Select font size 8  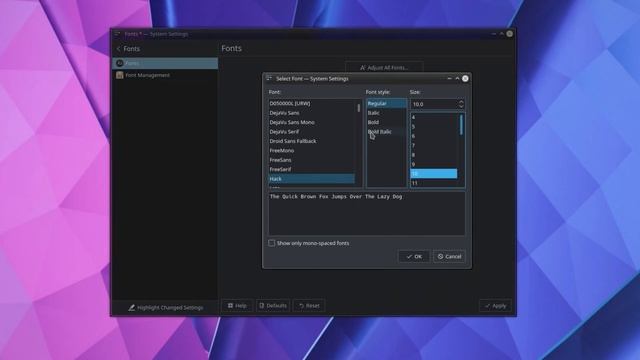(x=433, y=155)
